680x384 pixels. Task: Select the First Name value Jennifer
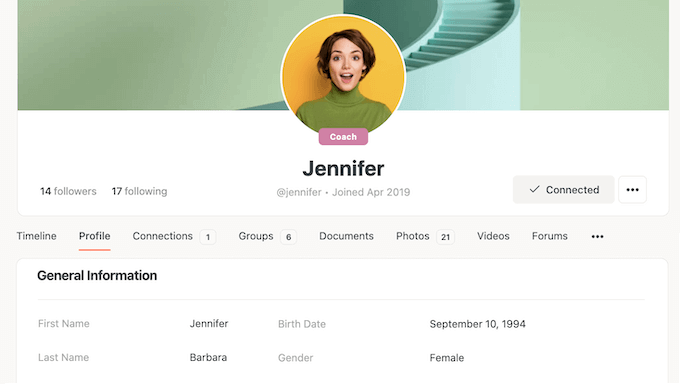point(209,324)
